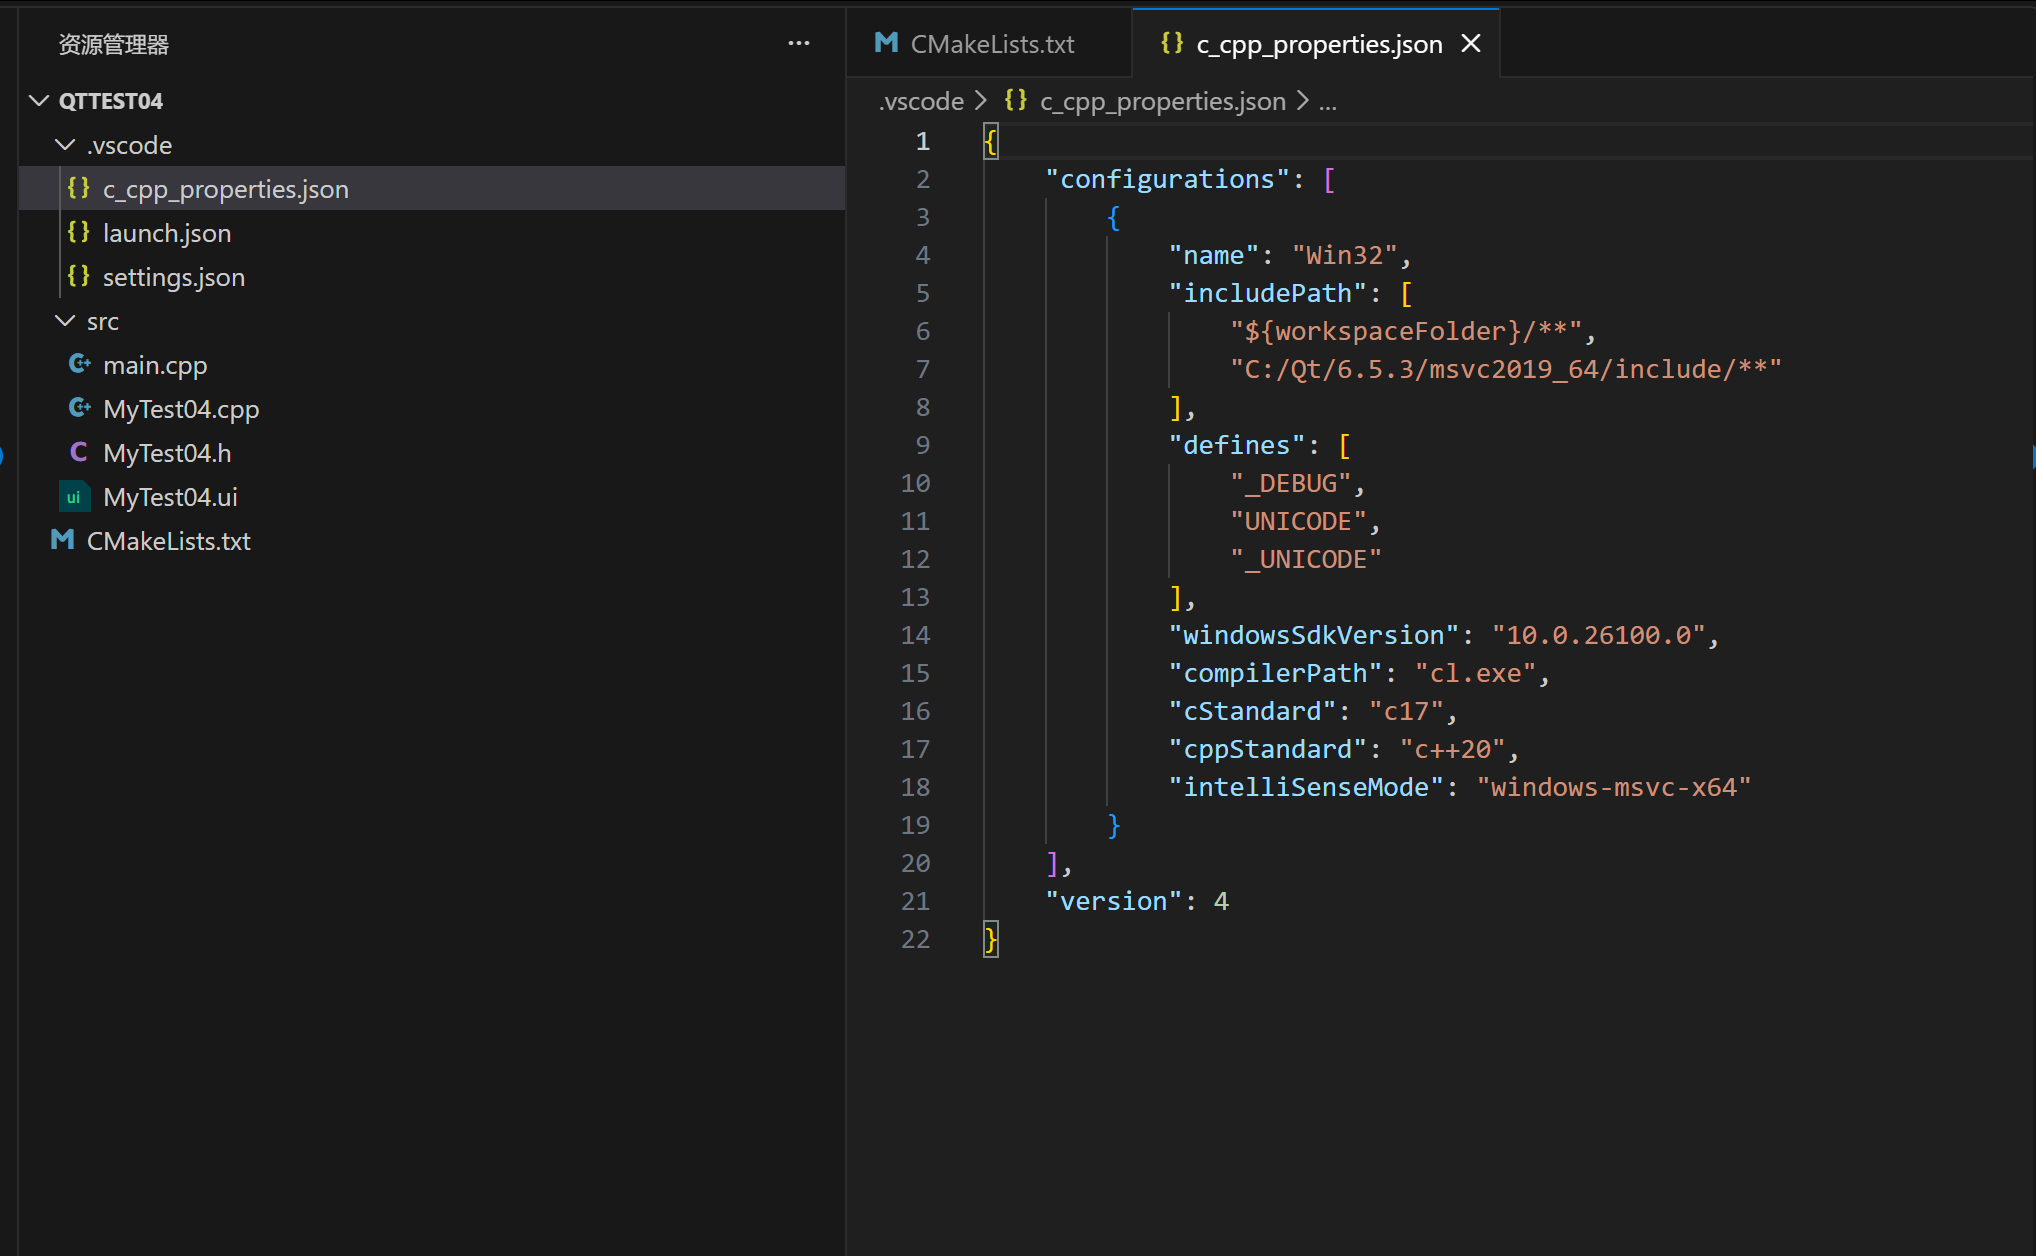Open MyTest04.ui file in explorer
The width and height of the screenshot is (2036, 1256).
coord(170,497)
